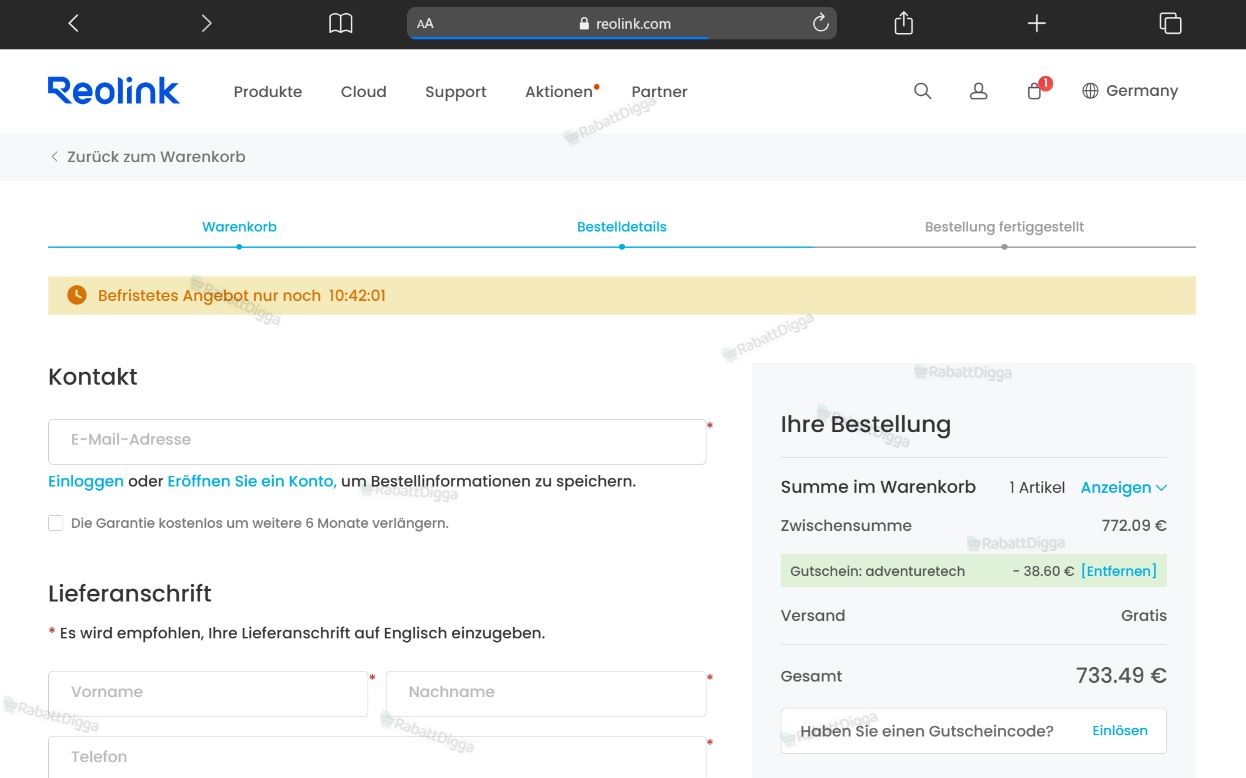The height and width of the screenshot is (778, 1246).
Task: Open the Partner menu
Action: click(659, 92)
